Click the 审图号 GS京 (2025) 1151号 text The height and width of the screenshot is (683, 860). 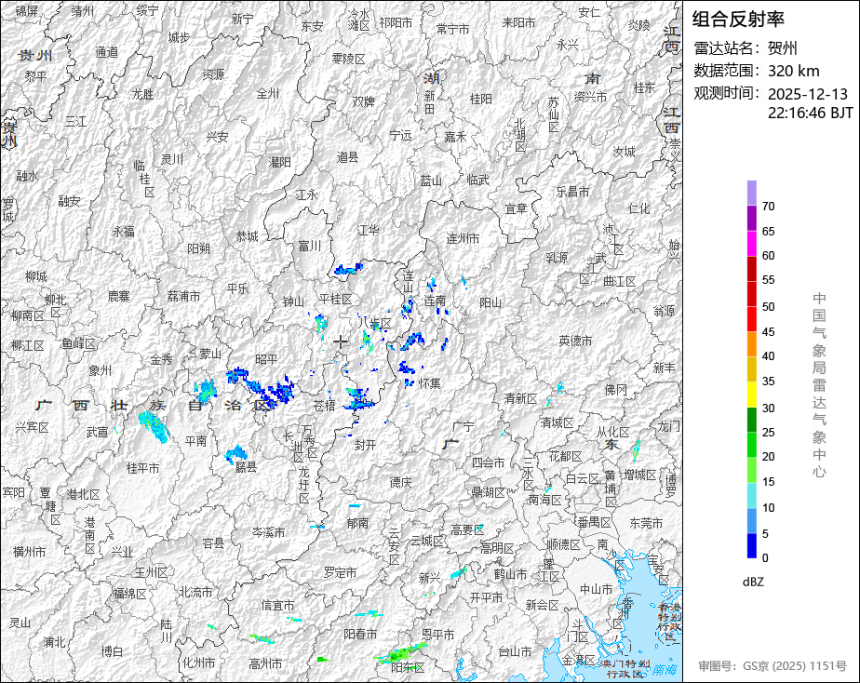pos(772,666)
